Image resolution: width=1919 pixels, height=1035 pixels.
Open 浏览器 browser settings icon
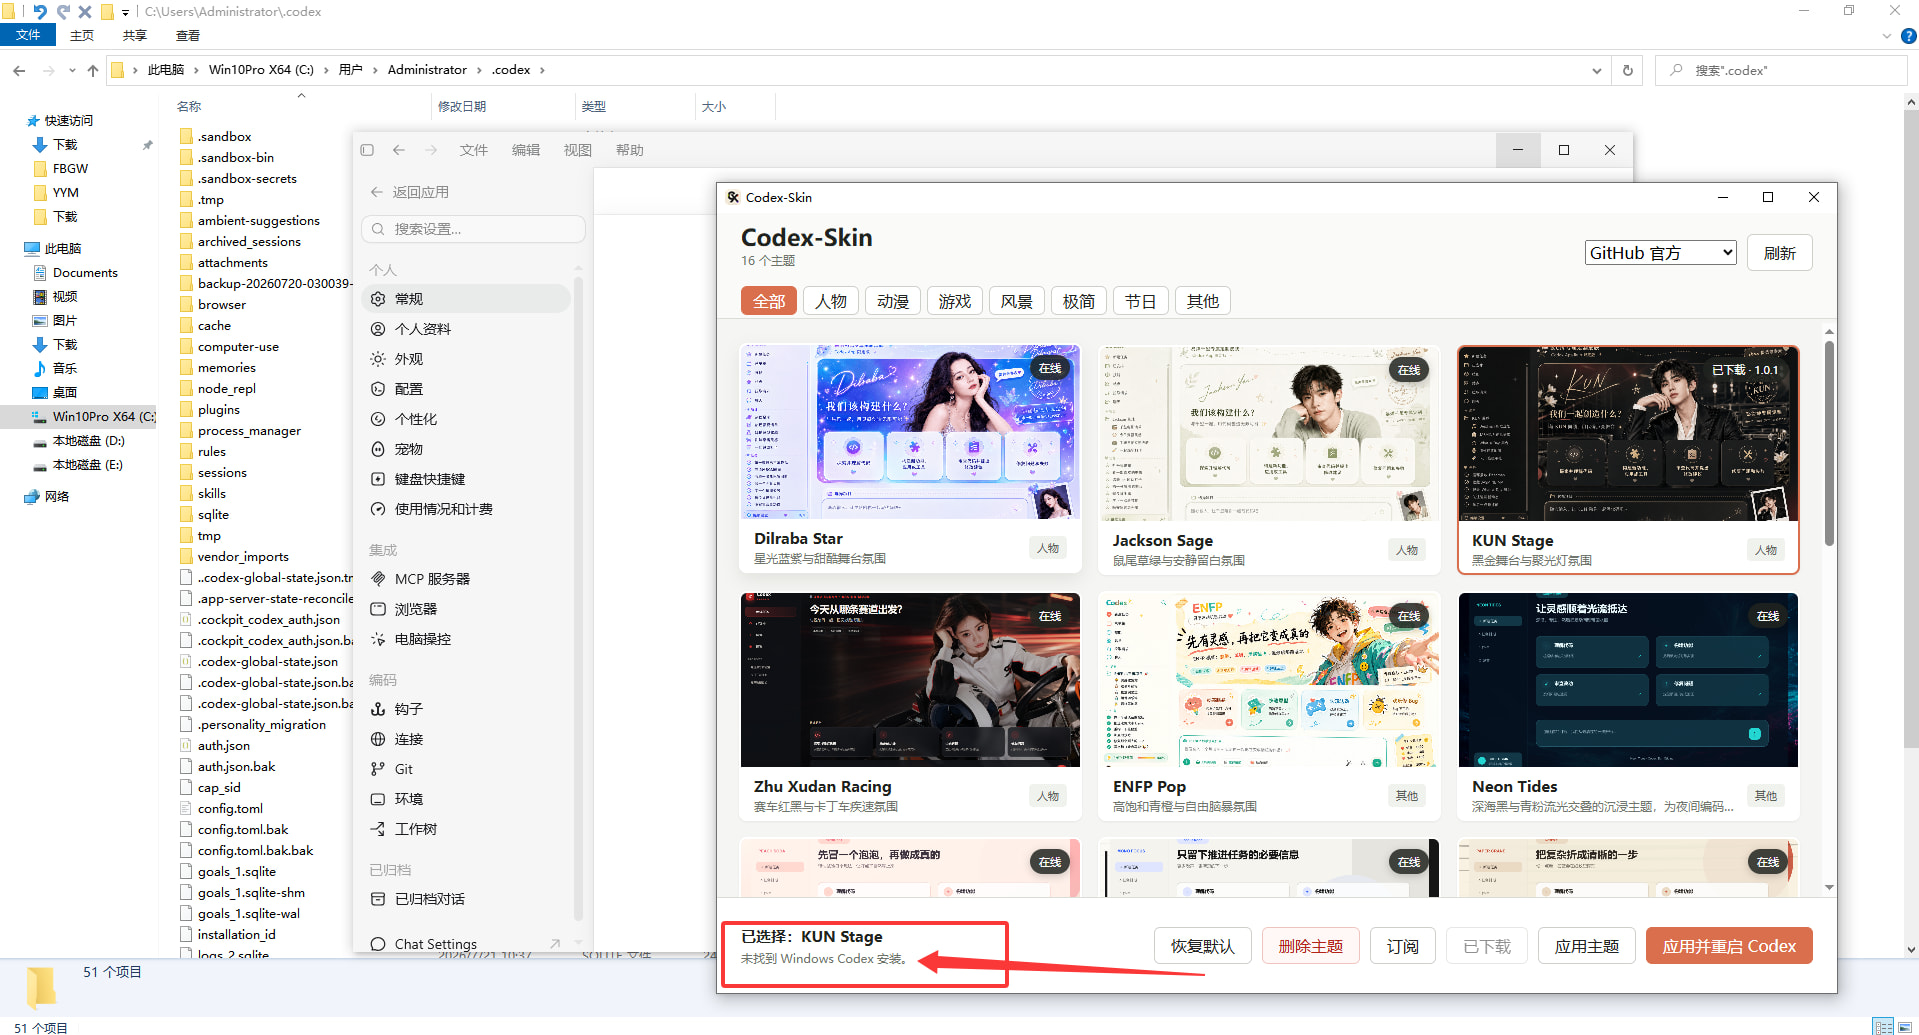point(378,609)
